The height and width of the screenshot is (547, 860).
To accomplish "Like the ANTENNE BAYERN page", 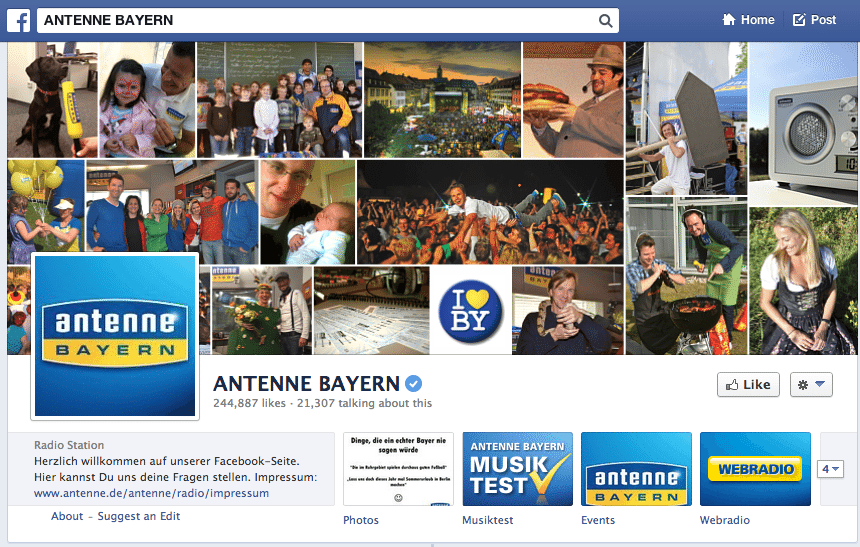I will coord(748,385).
